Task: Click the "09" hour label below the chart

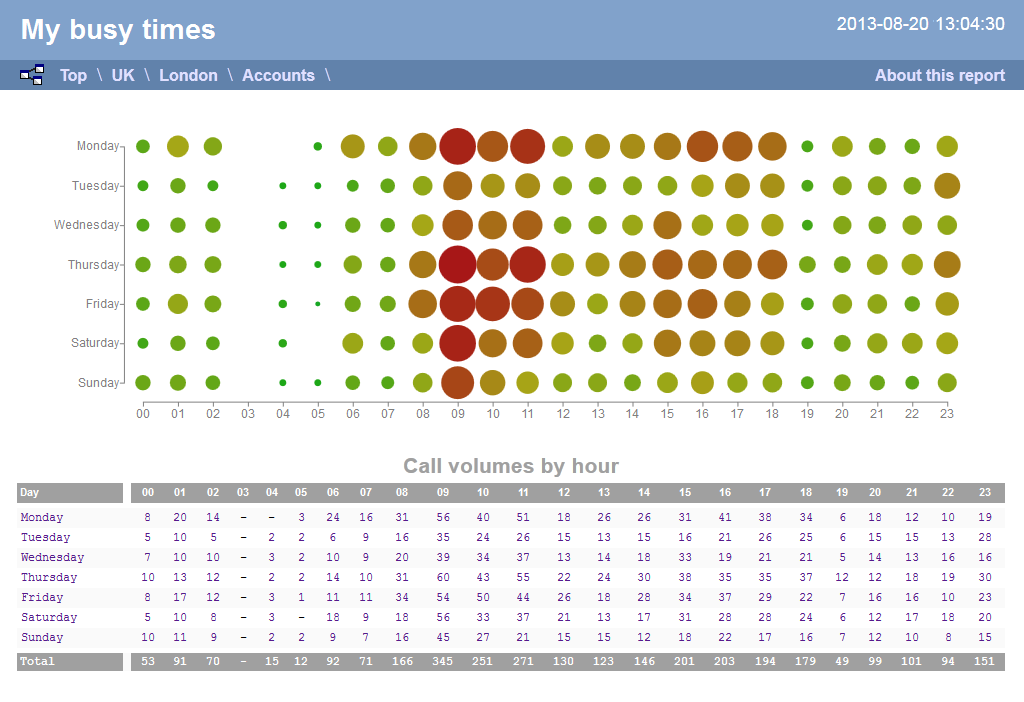Action: click(x=458, y=413)
